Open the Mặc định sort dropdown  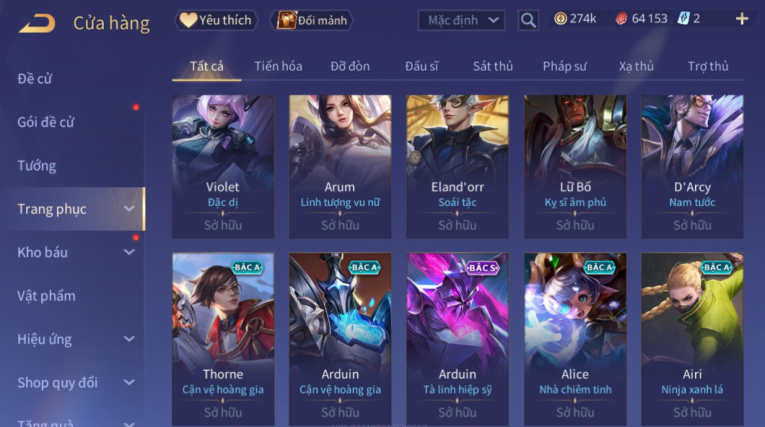tap(462, 20)
